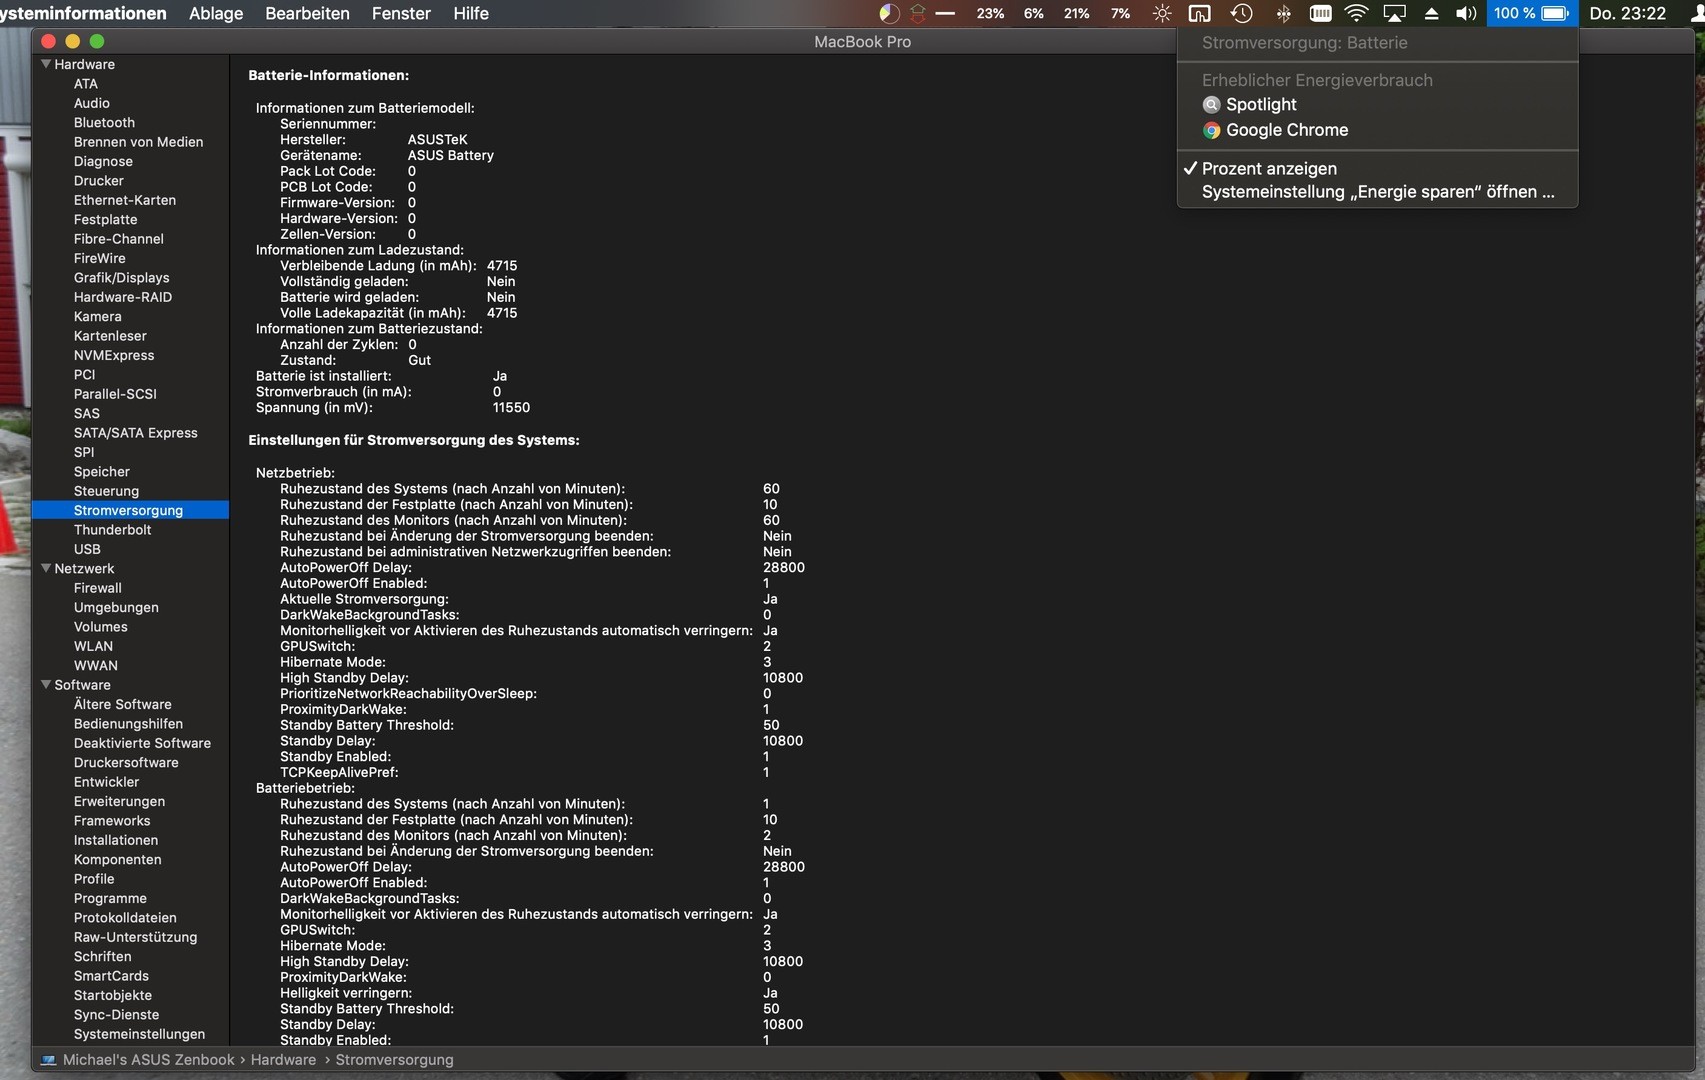
Task: Click the battery 100 % menu bar item
Action: [1531, 14]
